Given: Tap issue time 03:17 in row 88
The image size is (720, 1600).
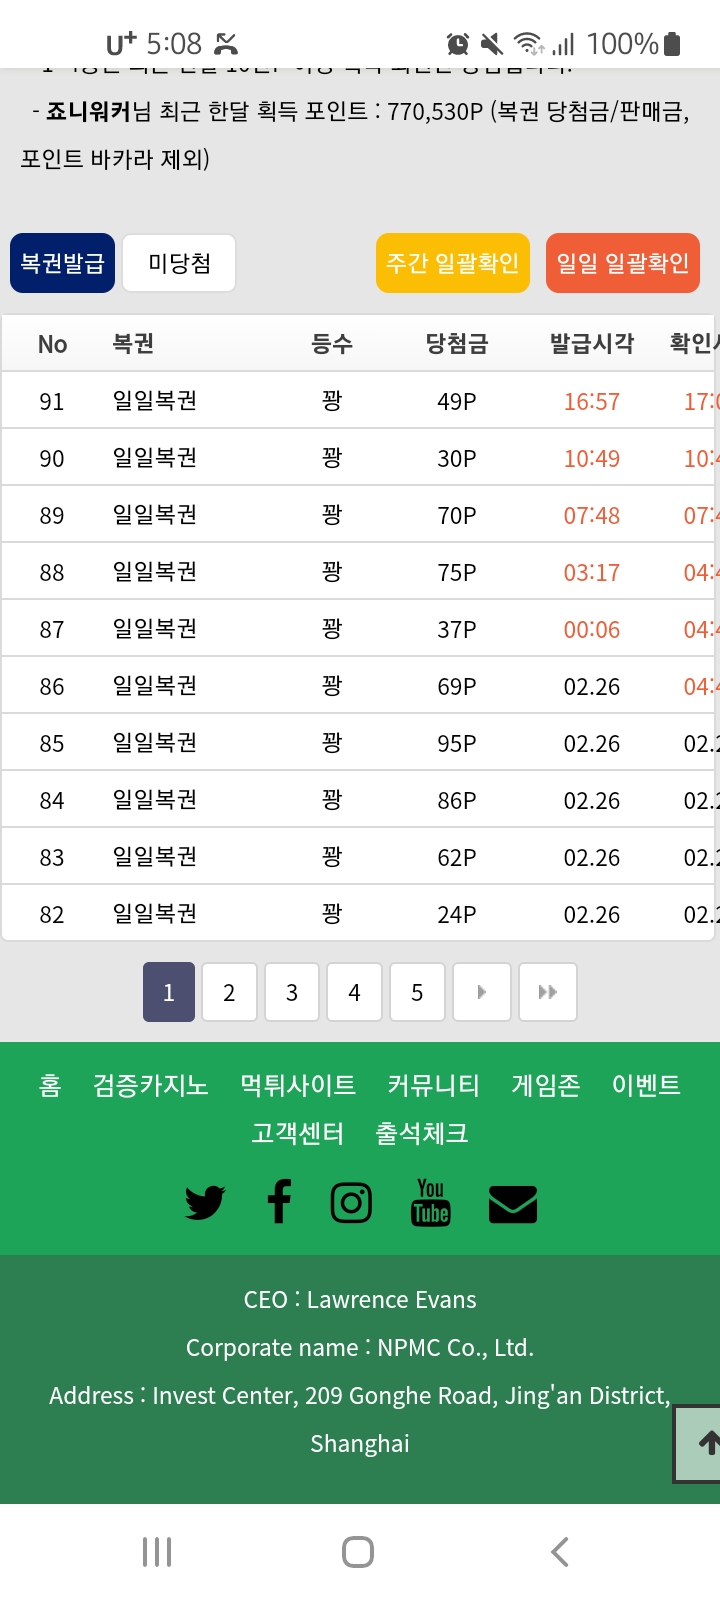Looking at the screenshot, I should [592, 573].
